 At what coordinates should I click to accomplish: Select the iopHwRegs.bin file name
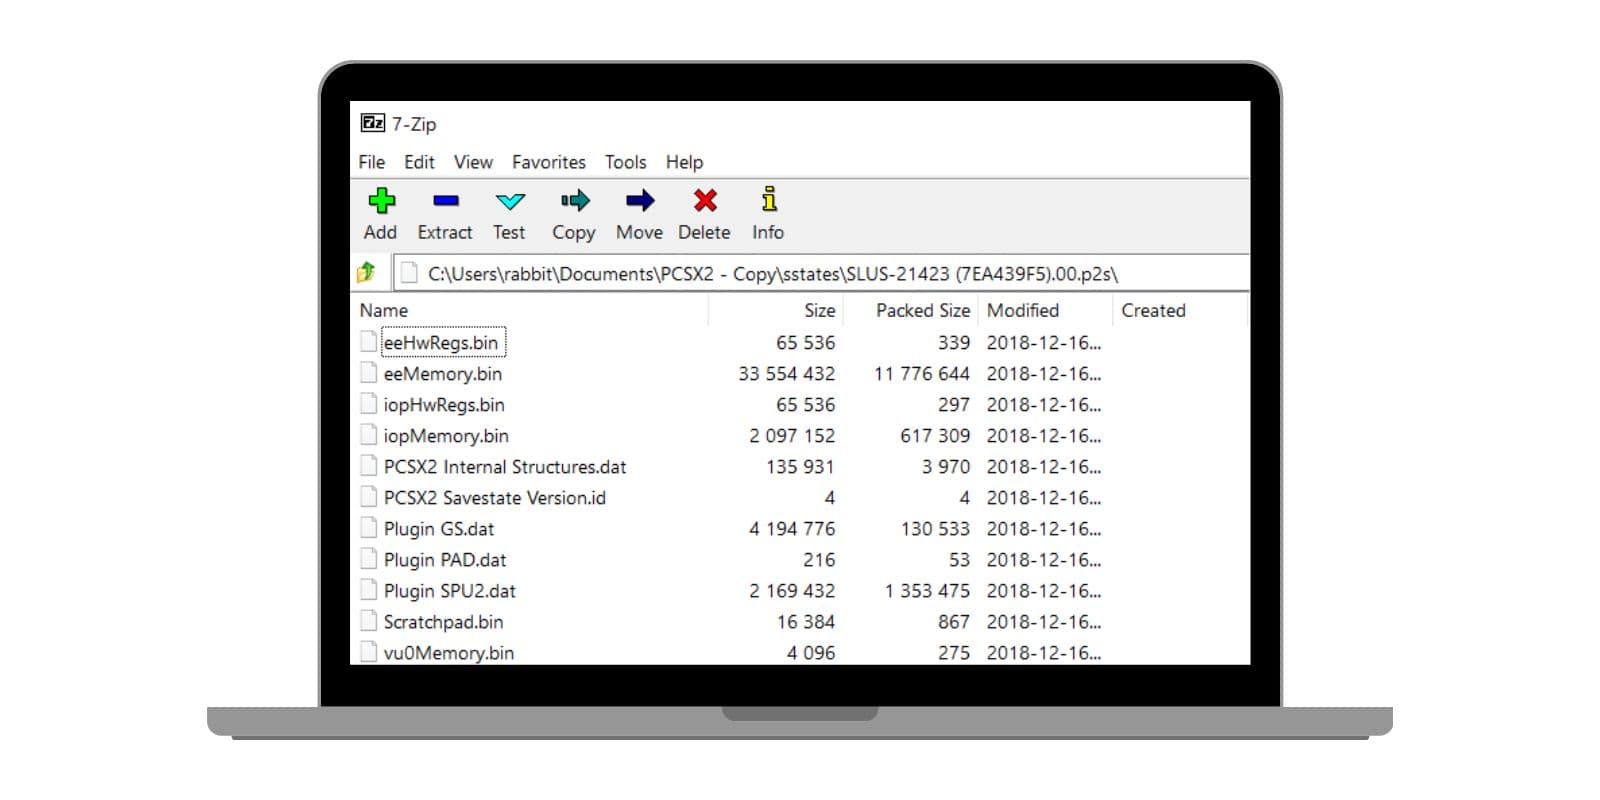click(444, 404)
